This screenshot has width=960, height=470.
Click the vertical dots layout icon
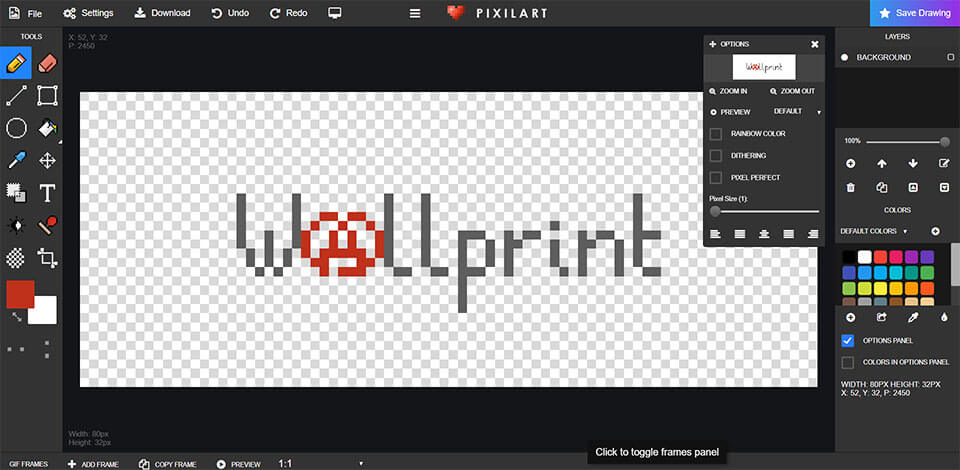point(47,349)
